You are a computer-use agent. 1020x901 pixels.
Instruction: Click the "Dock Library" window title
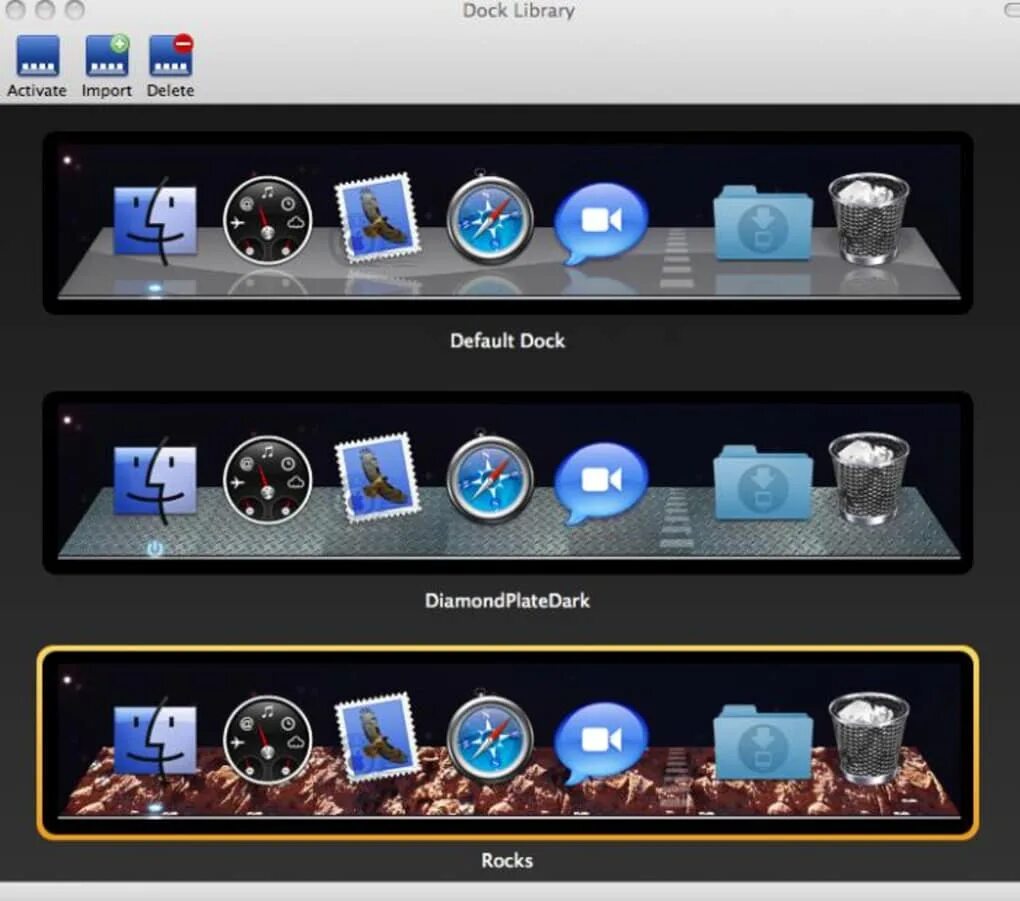click(x=518, y=10)
